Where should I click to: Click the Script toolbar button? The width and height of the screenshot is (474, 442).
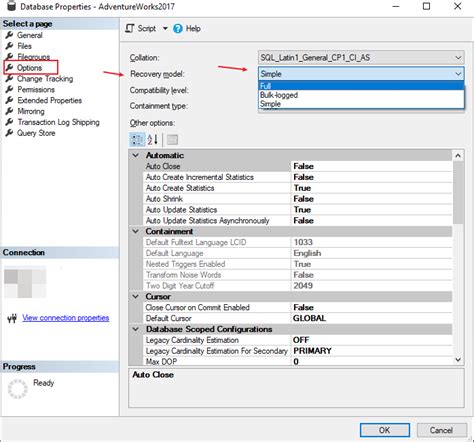click(x=141, y=29)
